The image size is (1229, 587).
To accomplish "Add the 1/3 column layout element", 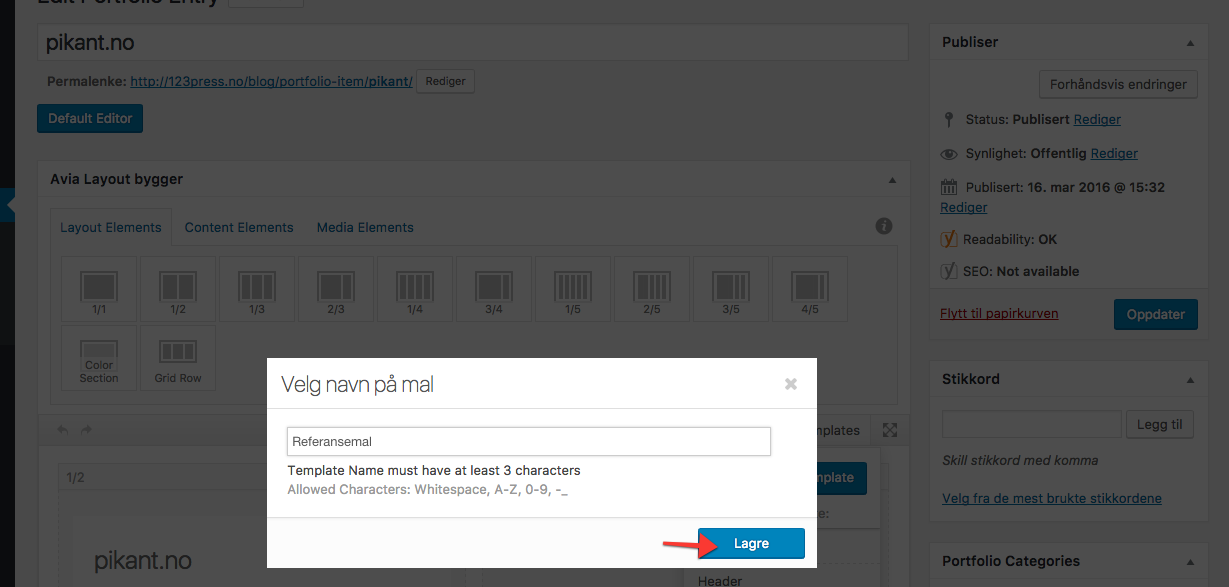I will pyautogui.click(x=257, y=289).
